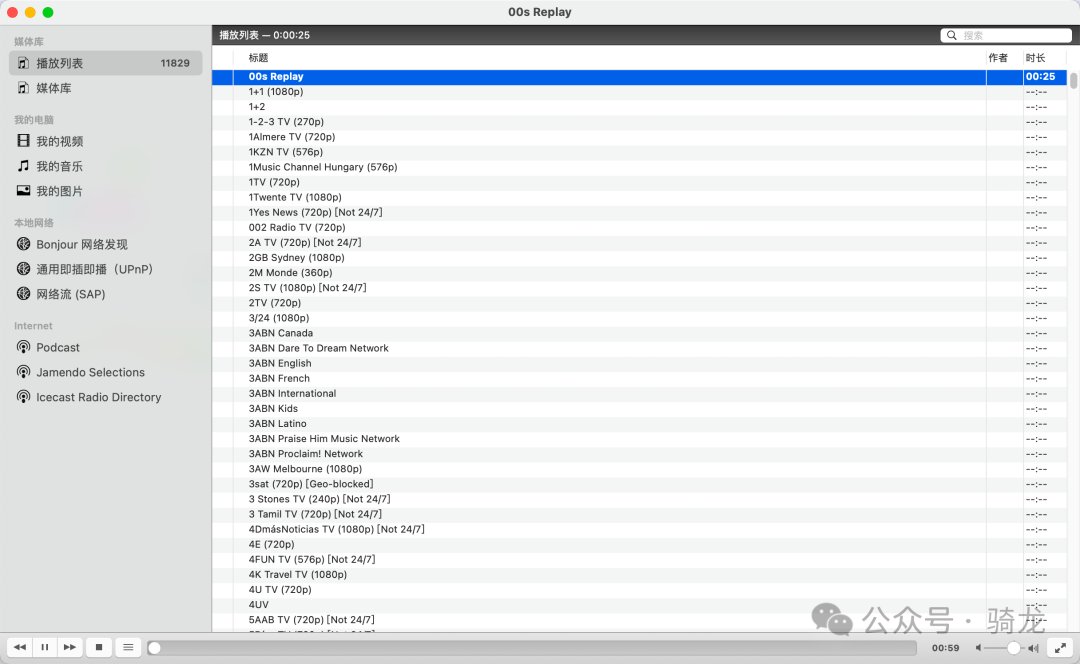Select Bonjour 网络发现 in the sidebar

coord(105,245)
